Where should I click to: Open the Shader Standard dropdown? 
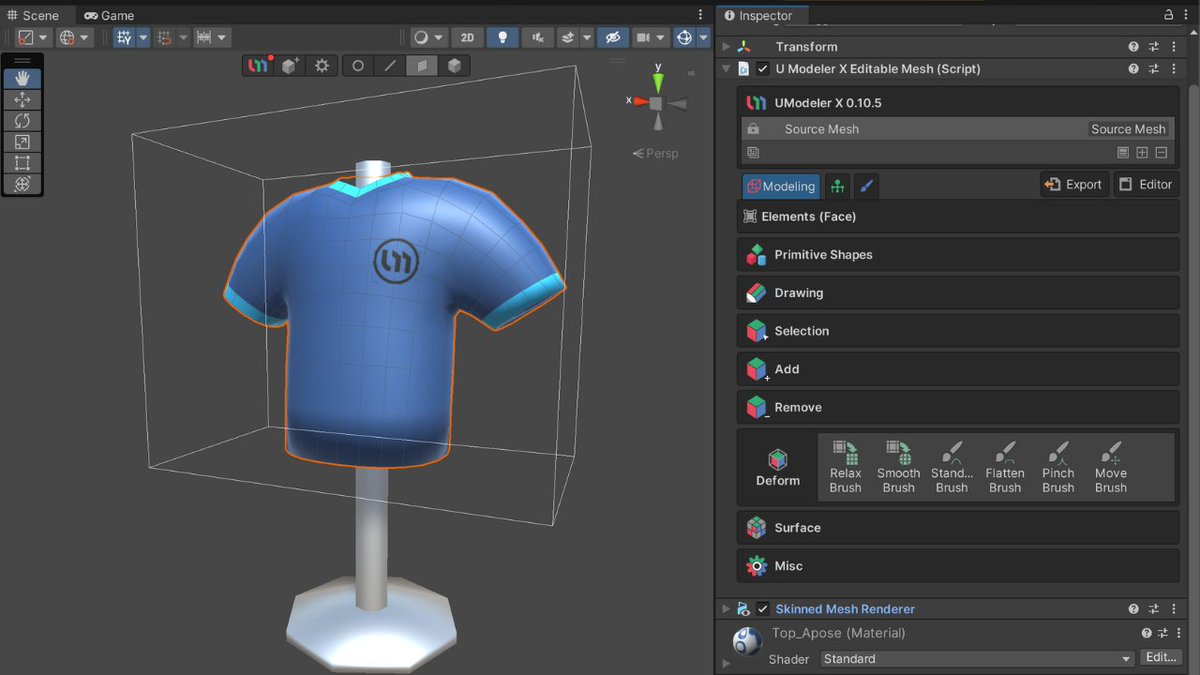[x=977, y=659]
